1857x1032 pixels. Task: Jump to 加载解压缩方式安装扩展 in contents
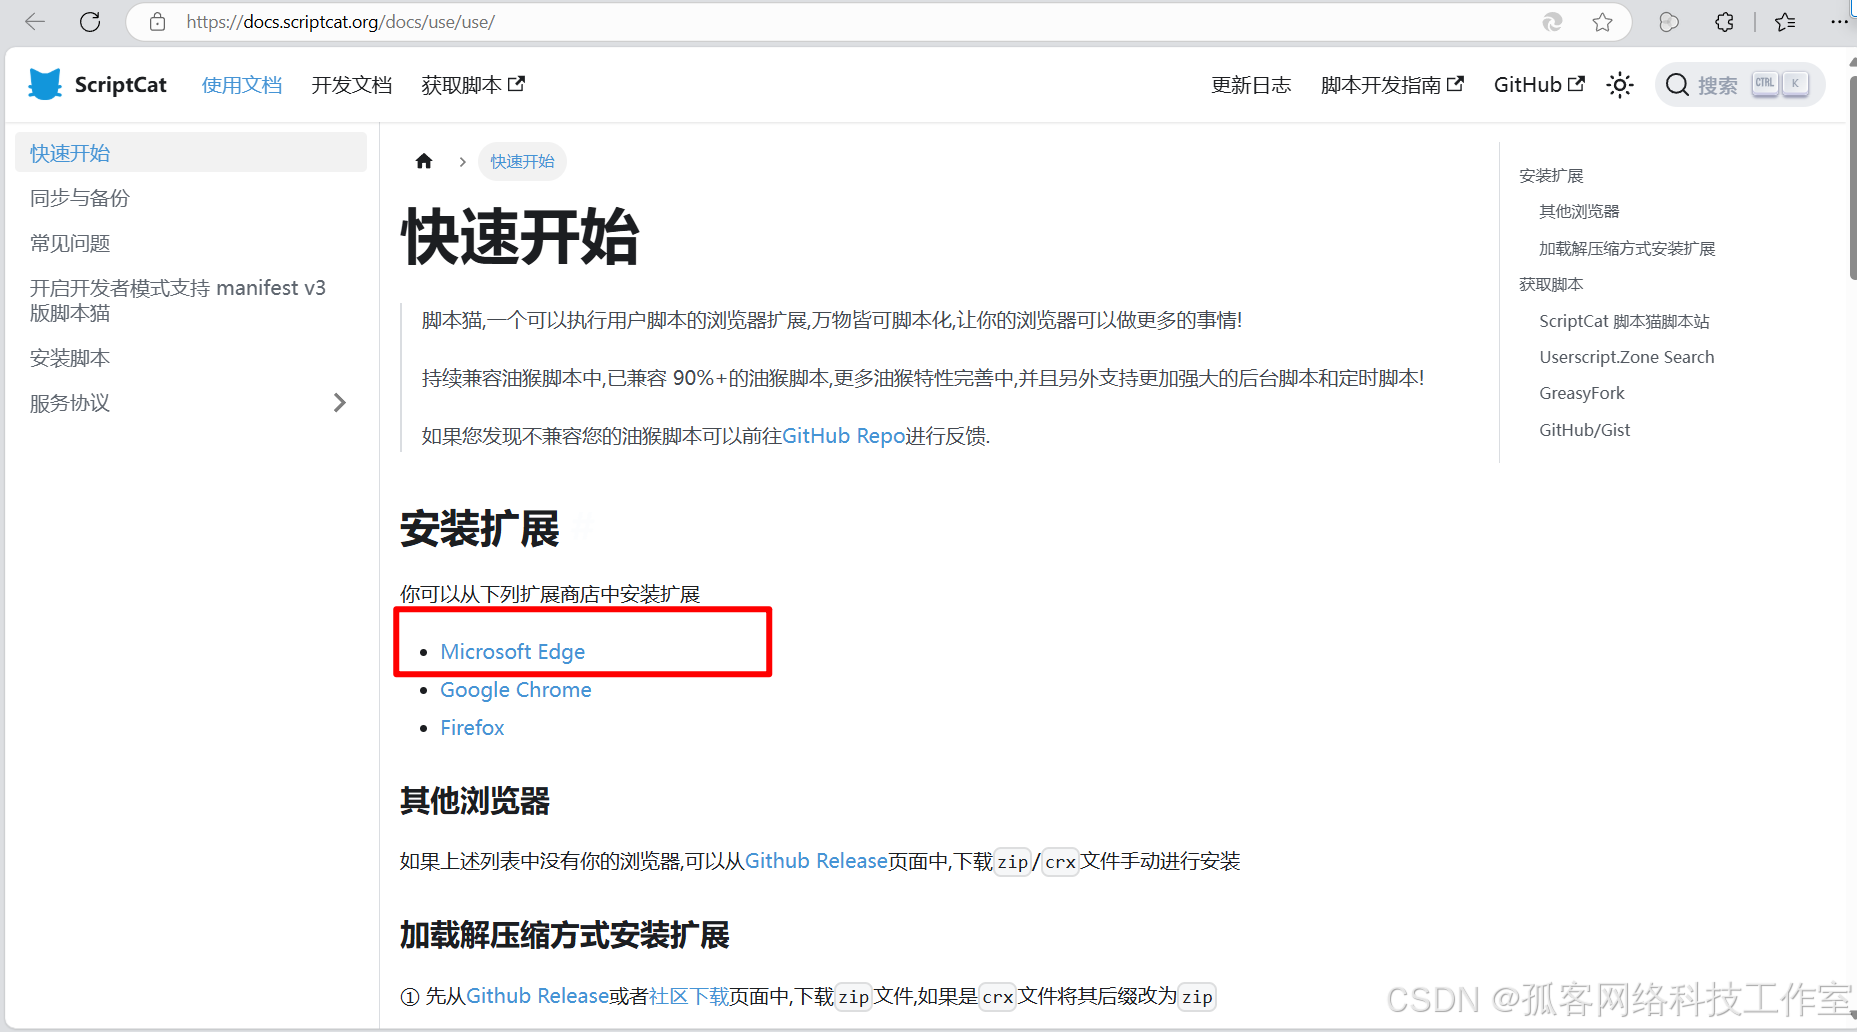point(1627,248)
